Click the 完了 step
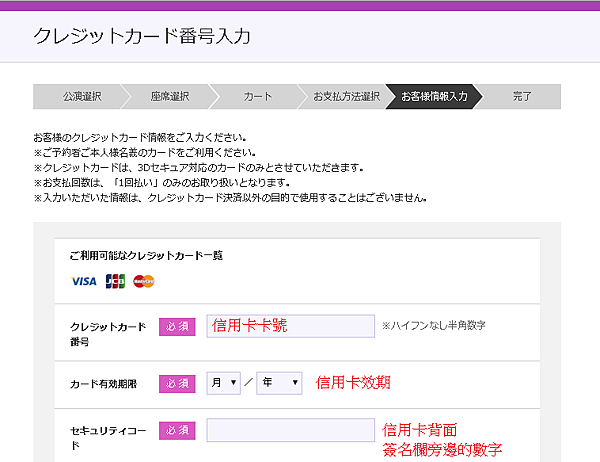Viewport: 600px width, 462px height. pos(522,96)
